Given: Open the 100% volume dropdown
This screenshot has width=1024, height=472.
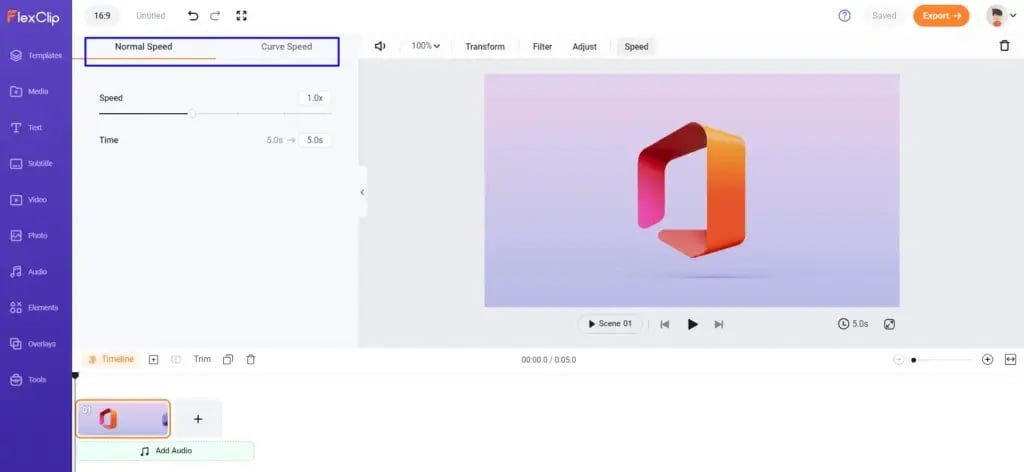Looking at the screenshot, I should 426,46.
